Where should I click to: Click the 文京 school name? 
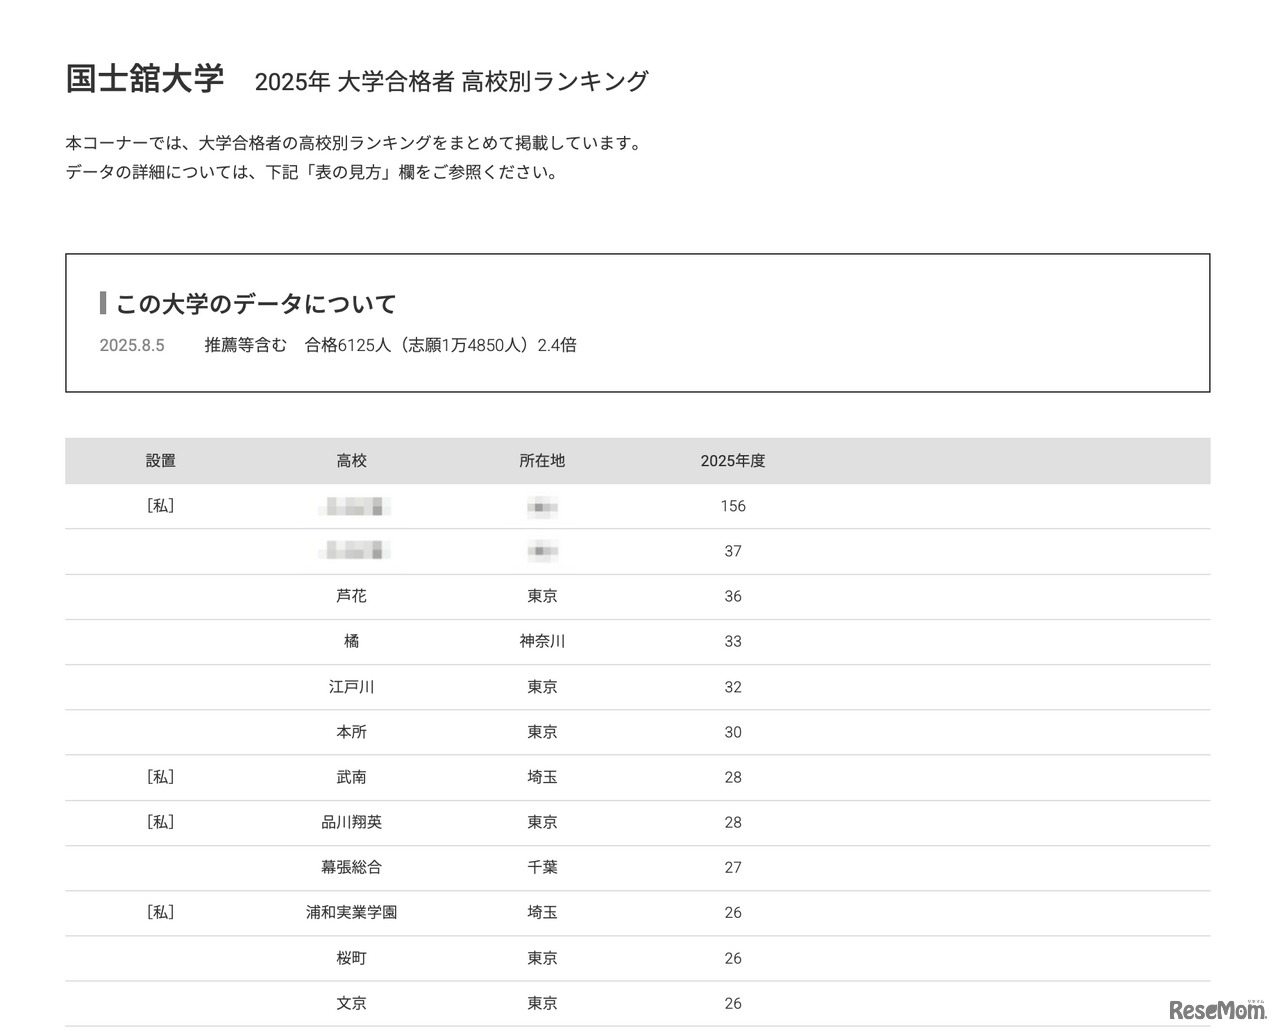coord(352,1003)
